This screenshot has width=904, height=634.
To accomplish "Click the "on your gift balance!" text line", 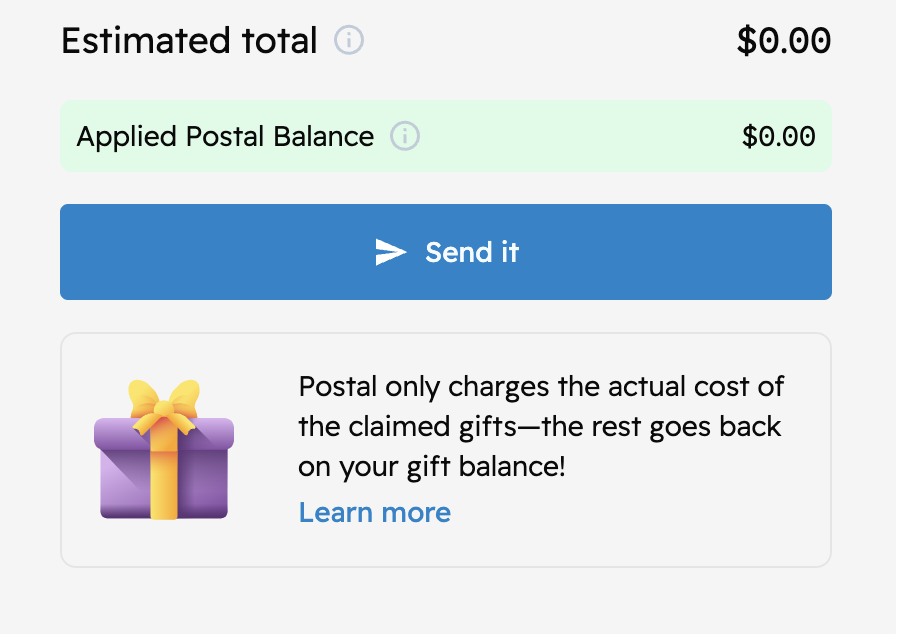I will (x=432, y=467).
